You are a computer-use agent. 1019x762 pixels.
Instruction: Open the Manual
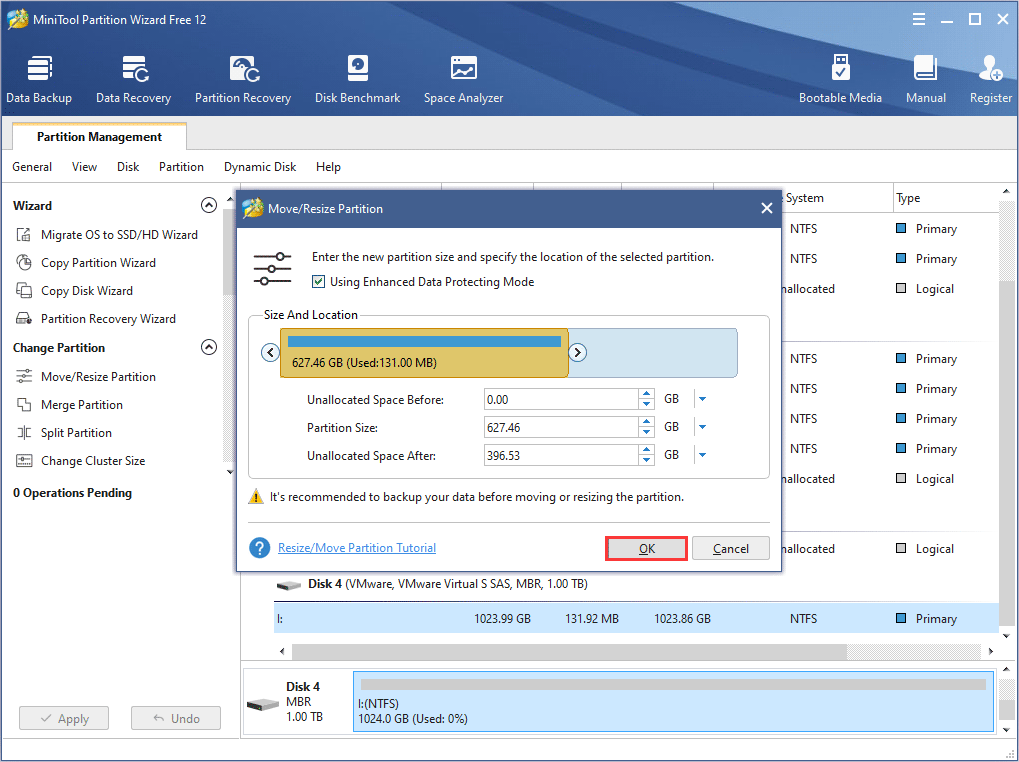[926, 79]
